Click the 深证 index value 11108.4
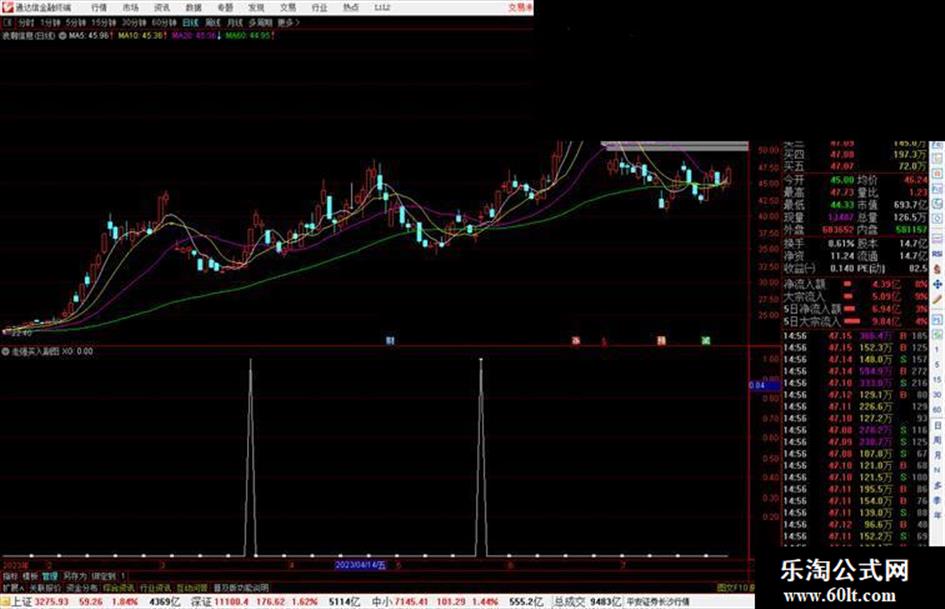 [x=231, y=602]
